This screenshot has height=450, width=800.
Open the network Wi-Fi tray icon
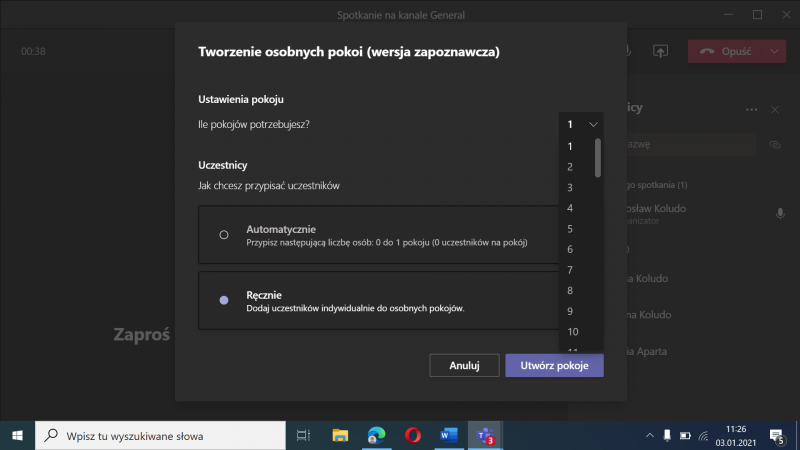(x=704, y=436)
